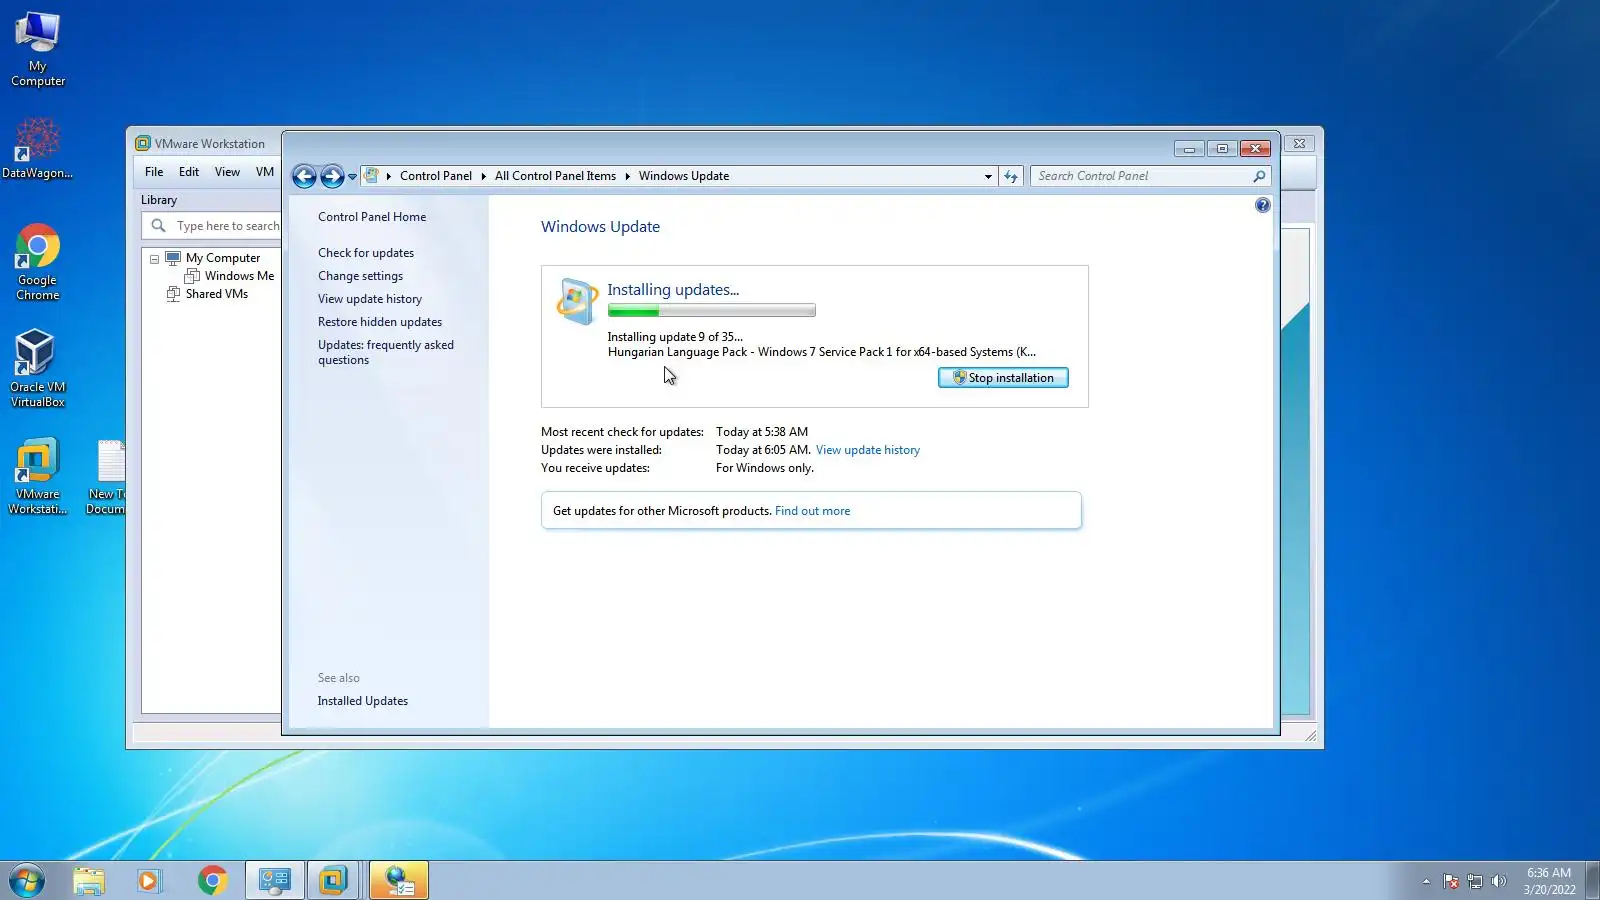
Task: Switch to VMware Workstation taskbar button
Action: coord(334,881)
